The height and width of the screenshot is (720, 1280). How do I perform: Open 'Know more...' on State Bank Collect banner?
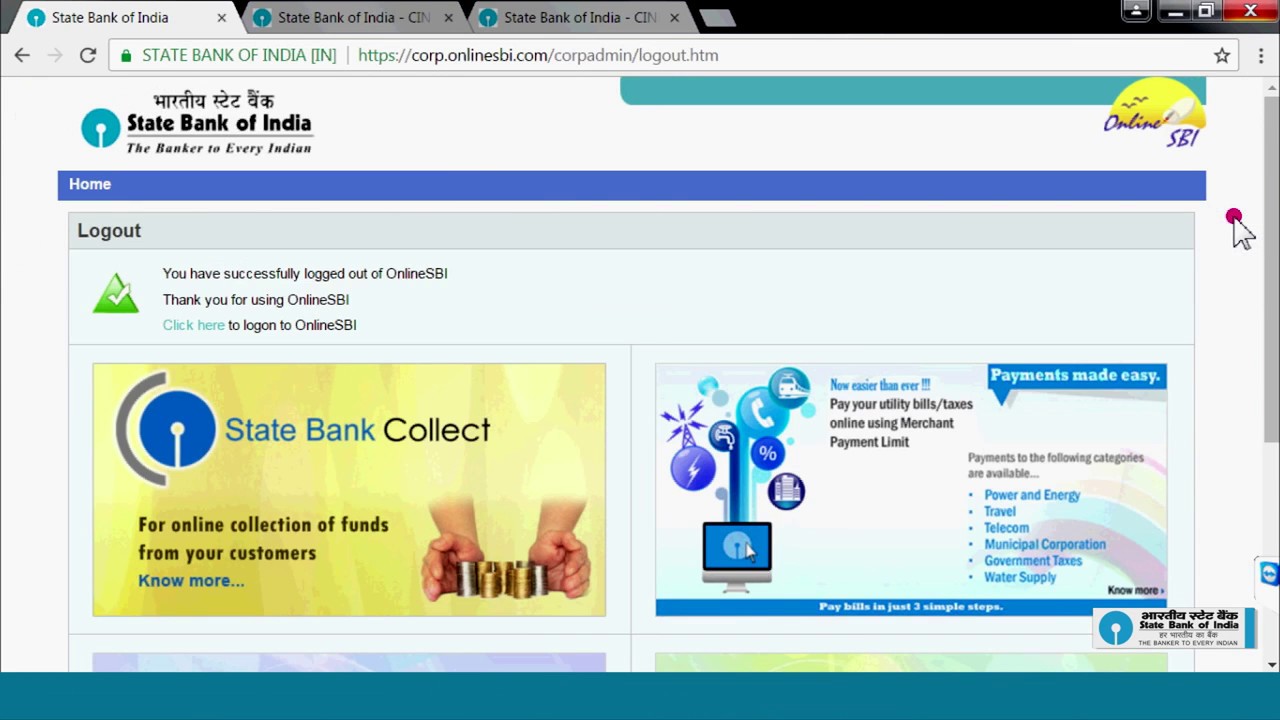coord(191,581)
